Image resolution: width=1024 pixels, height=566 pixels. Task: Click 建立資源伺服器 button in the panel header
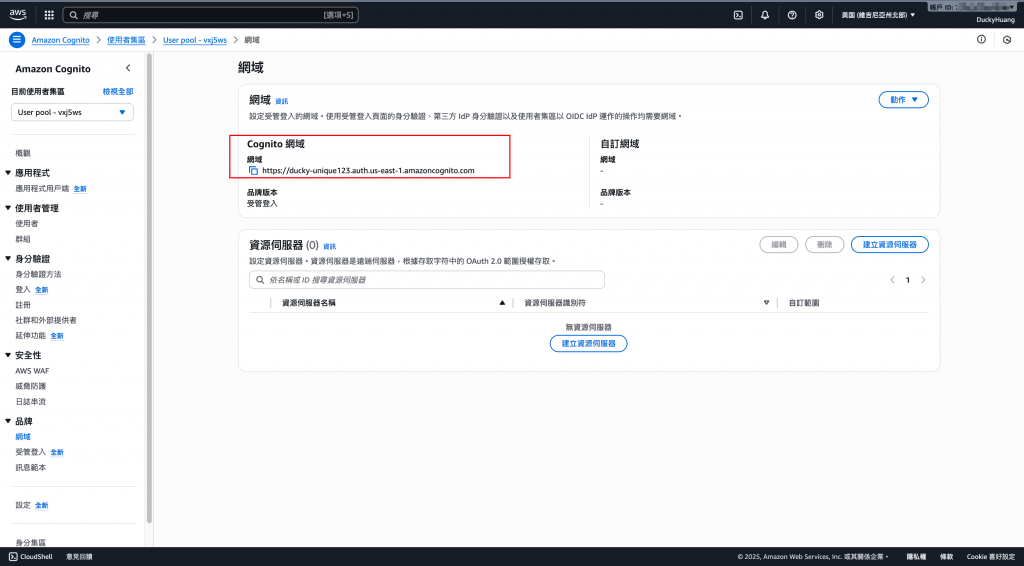click(889, 245)
